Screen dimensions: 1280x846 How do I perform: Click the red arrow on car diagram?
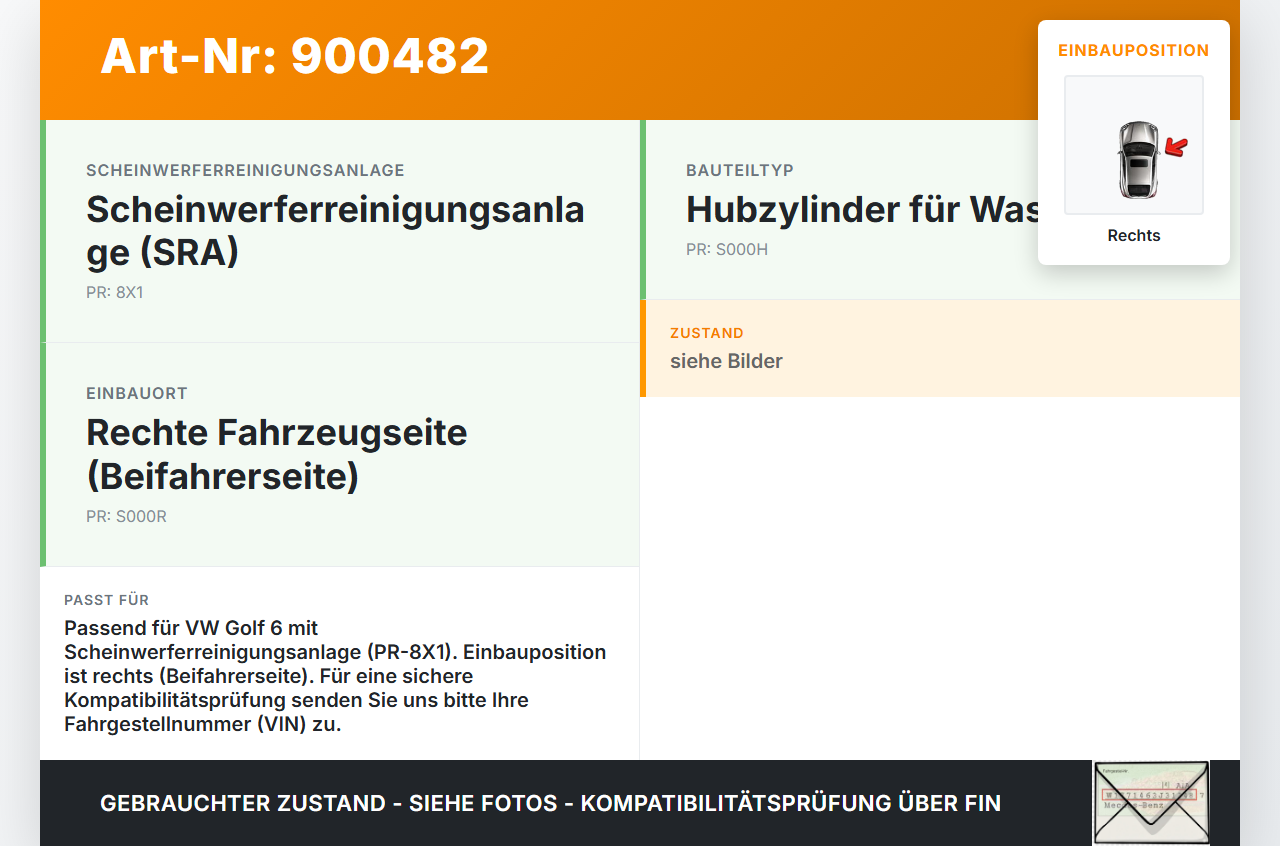click(1177, 148)
